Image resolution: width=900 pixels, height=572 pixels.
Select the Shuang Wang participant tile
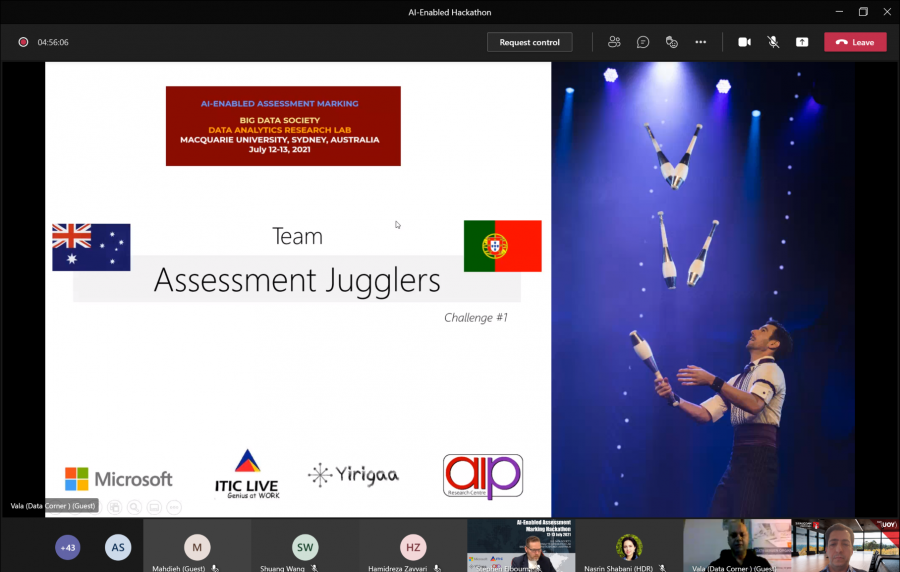point(305,546)
